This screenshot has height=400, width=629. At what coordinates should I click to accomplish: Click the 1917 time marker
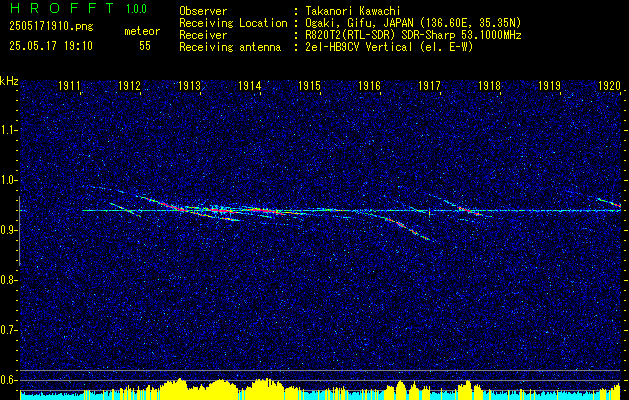point(430,85)
